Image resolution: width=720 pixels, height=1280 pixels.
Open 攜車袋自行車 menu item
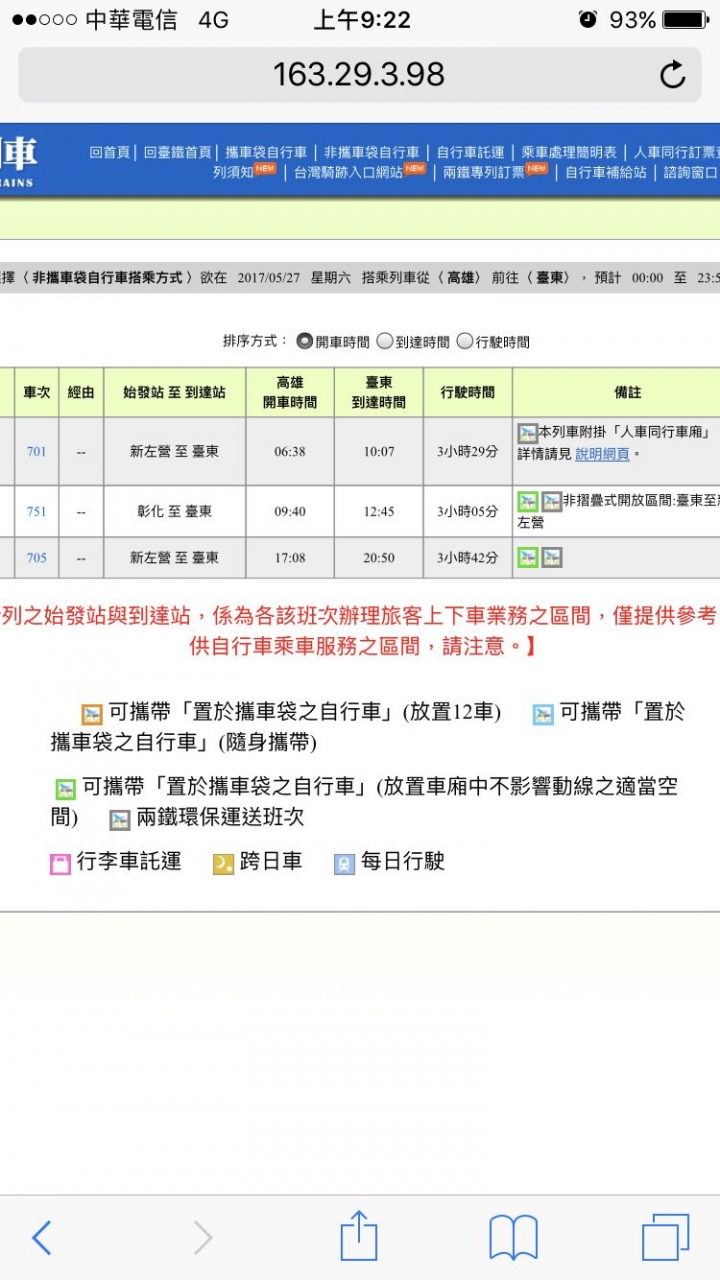click(x=266, y=152)
